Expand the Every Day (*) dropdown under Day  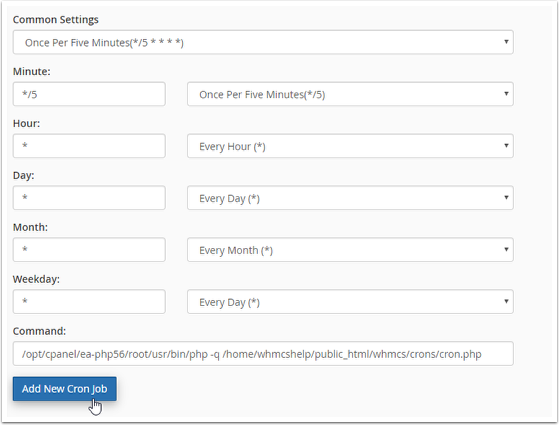pyautogui.click(x=350, y=198)
